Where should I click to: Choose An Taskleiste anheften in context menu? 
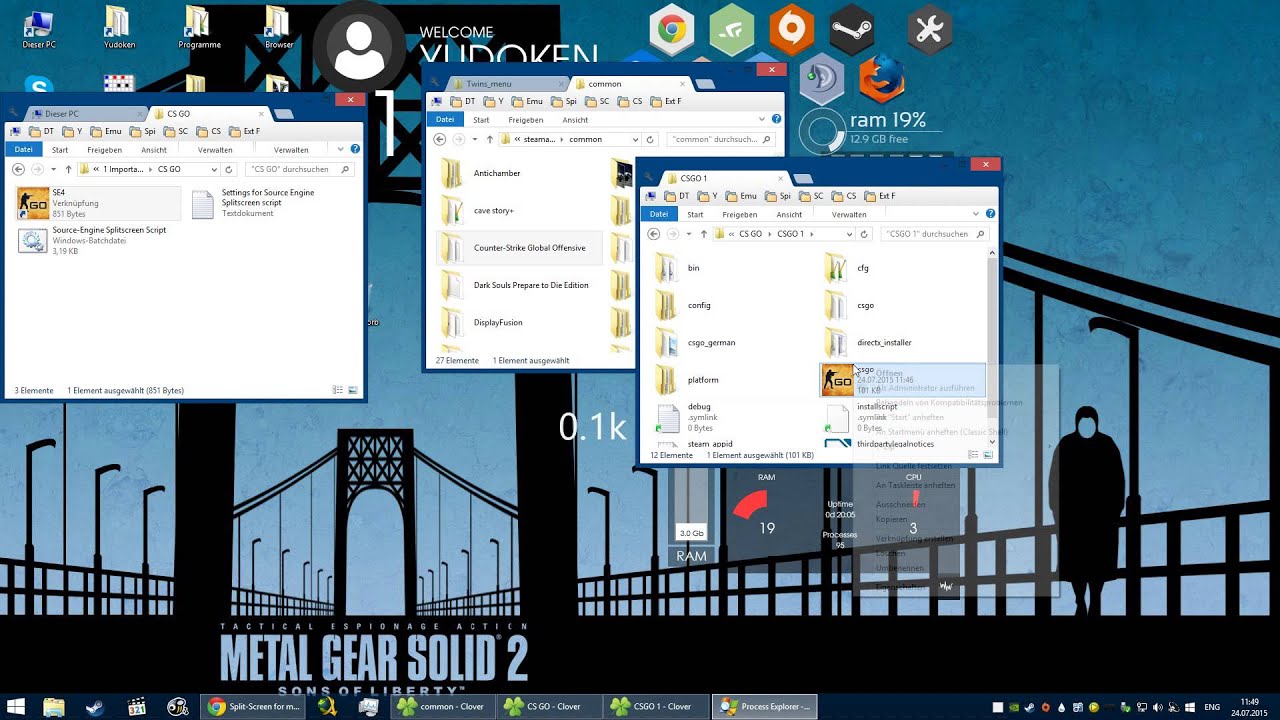tap(915, 485)
